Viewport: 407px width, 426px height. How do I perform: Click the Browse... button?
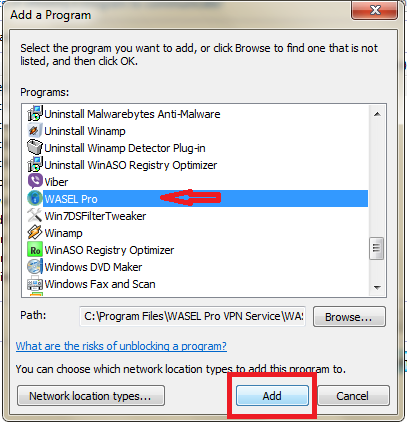(x=349, y=317)
